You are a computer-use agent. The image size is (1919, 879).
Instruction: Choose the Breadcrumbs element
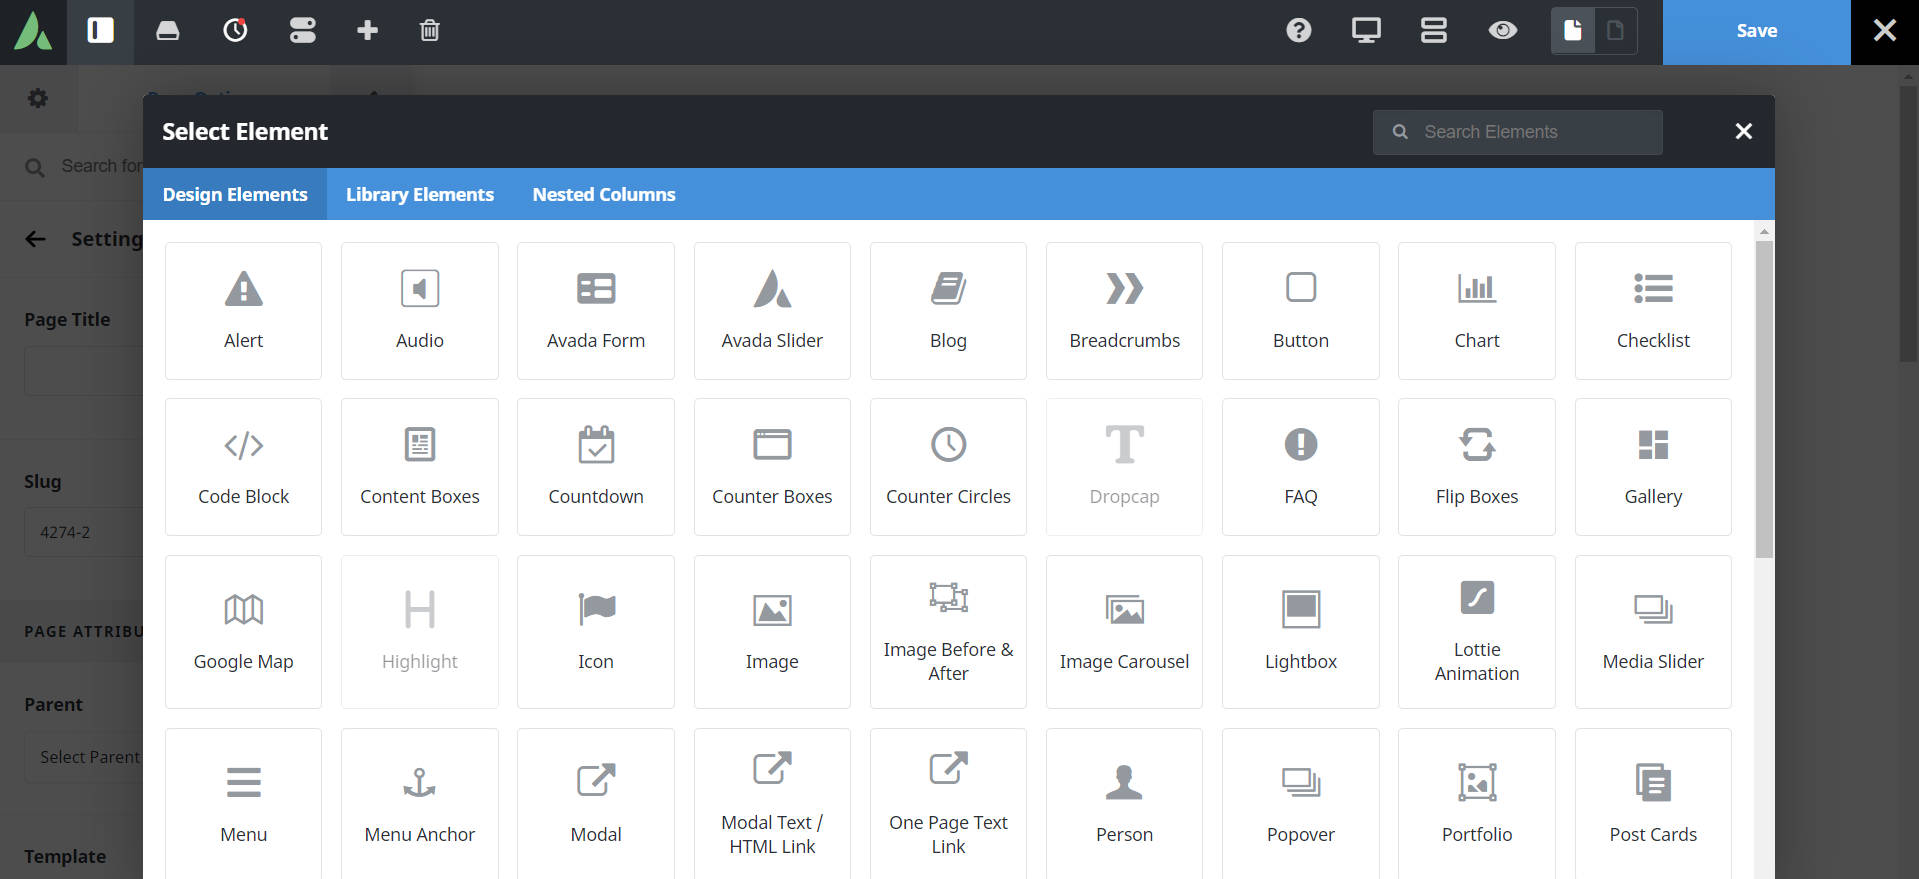point(1125,311)
